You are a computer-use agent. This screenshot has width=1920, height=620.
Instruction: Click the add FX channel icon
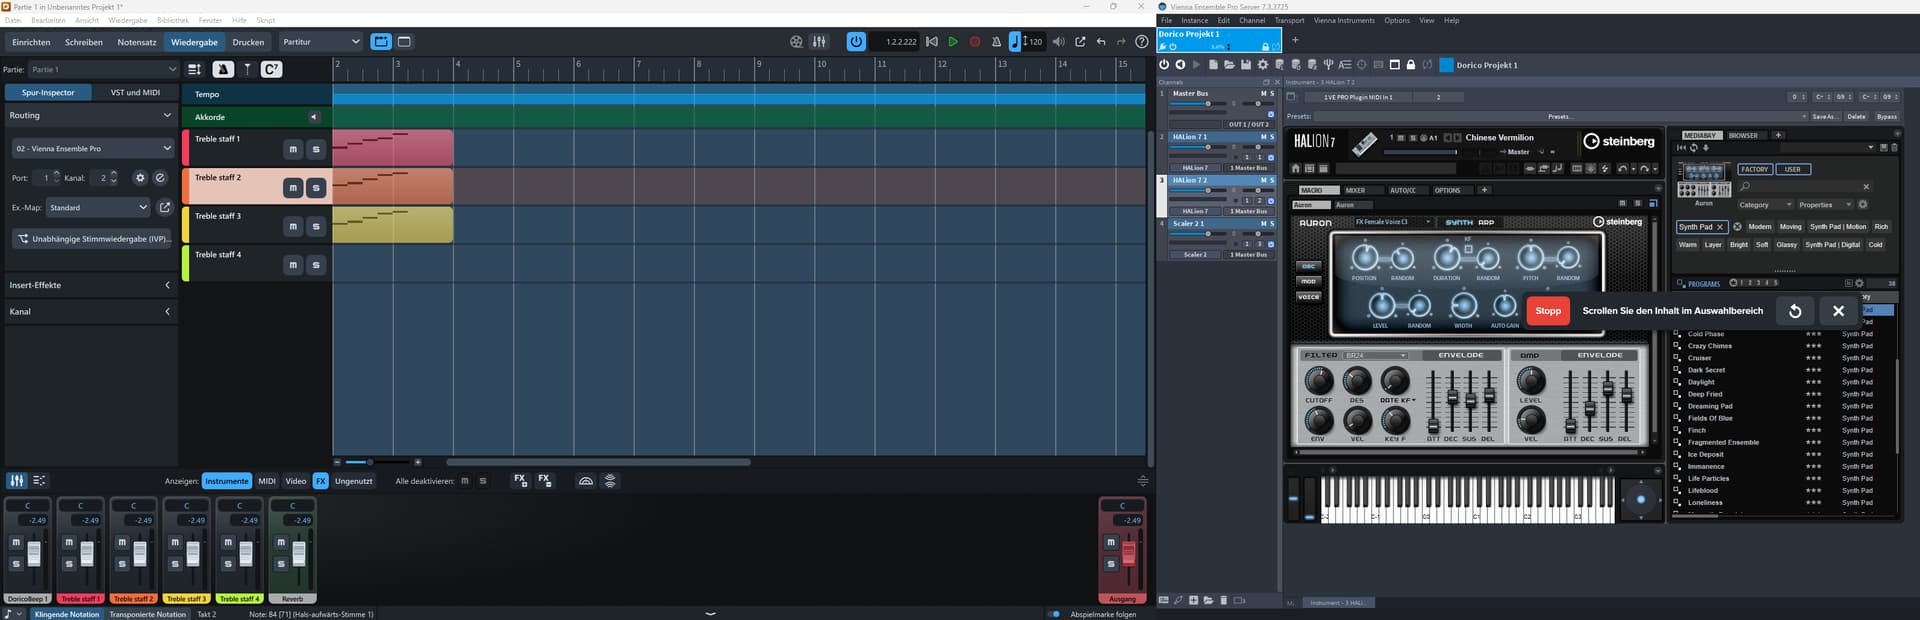pos(520,481)
